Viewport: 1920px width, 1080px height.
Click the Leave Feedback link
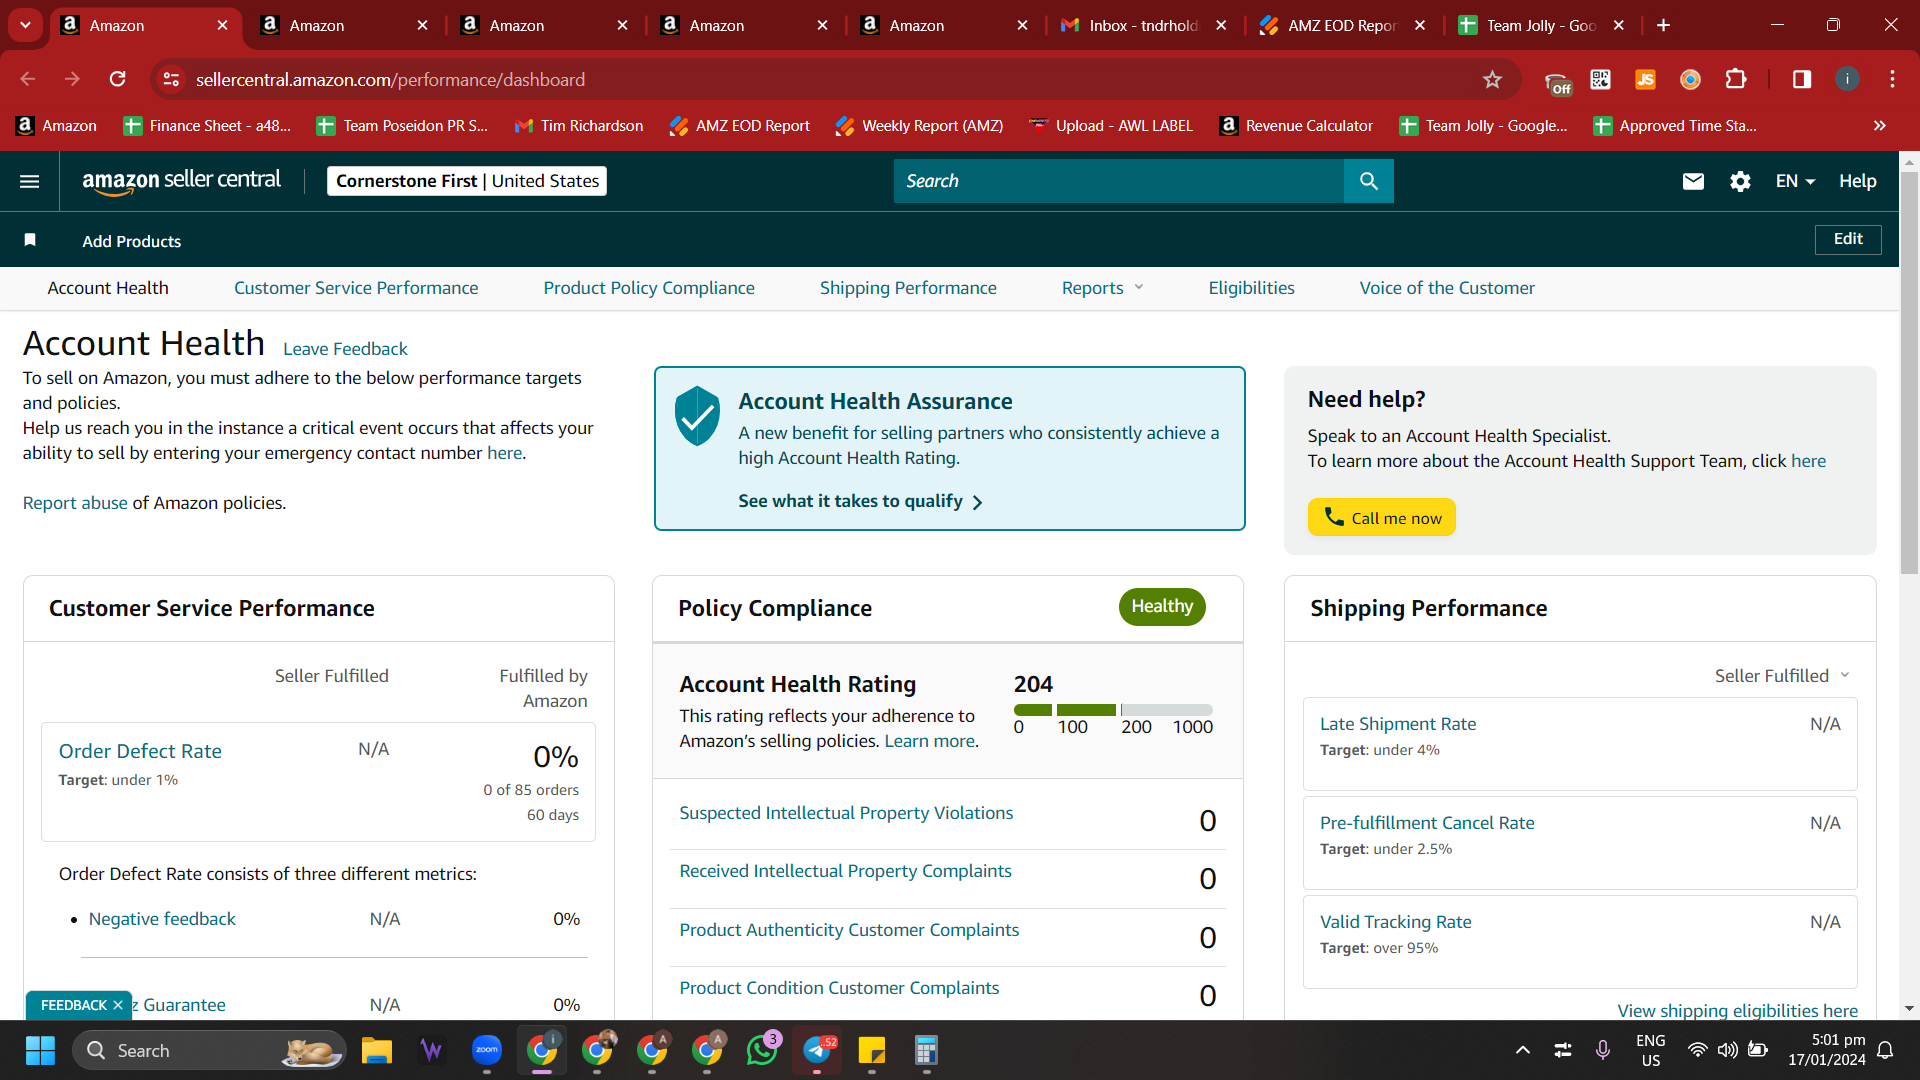pos(345,349)
